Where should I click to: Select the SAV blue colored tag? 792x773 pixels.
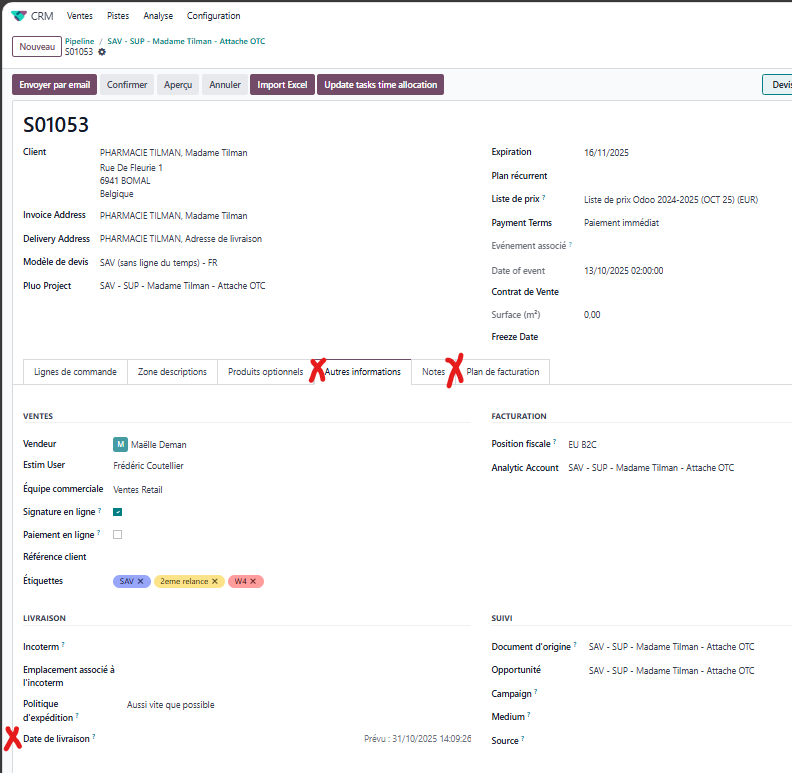click(x=126, y=581)
